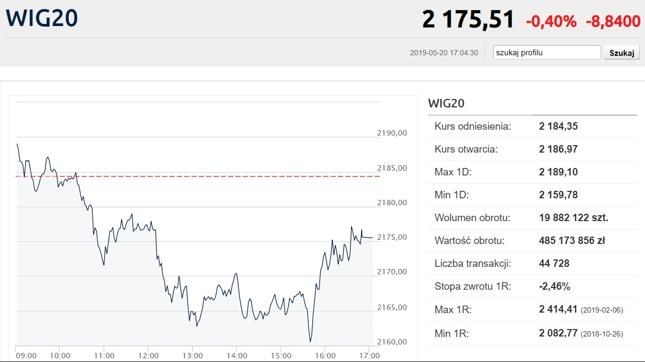Click the 2190,00 price axis label
This screenshot has height=362, width=645.
[392, 133]
